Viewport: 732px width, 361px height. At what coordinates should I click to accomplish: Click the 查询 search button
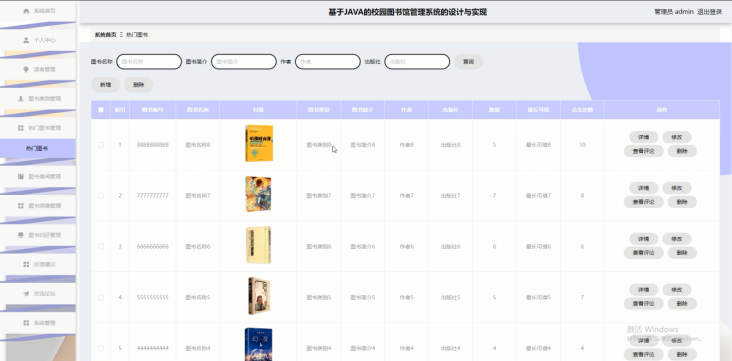(x=468, y=62)
